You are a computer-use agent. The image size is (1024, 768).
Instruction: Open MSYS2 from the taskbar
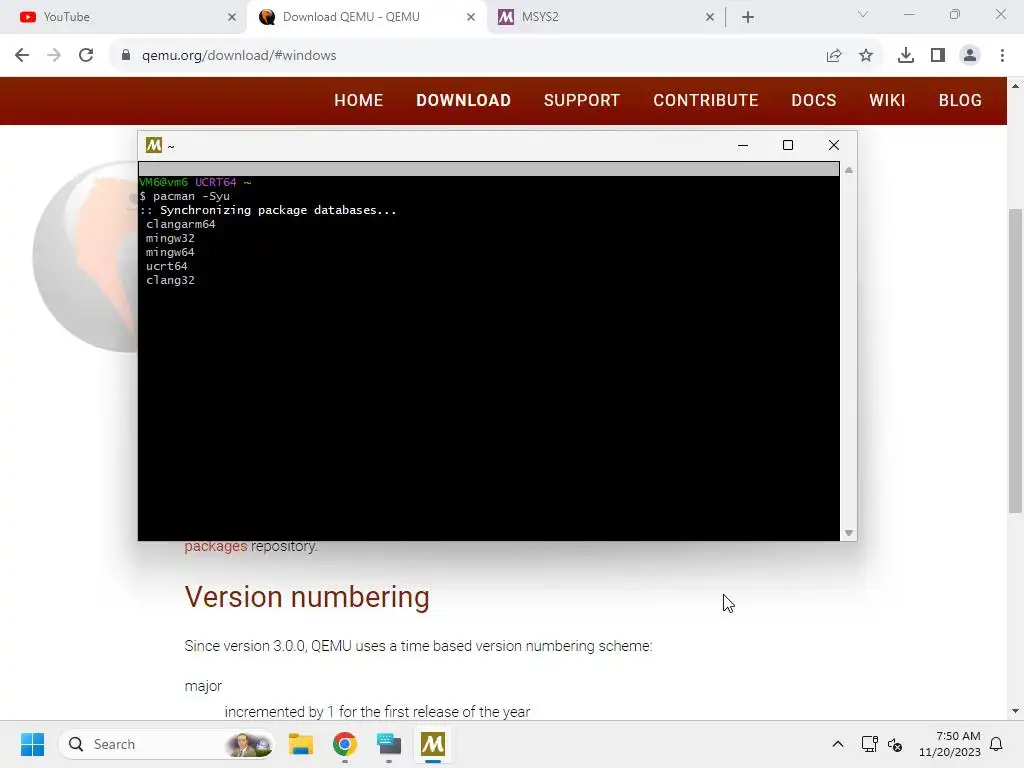coord(433,744)
